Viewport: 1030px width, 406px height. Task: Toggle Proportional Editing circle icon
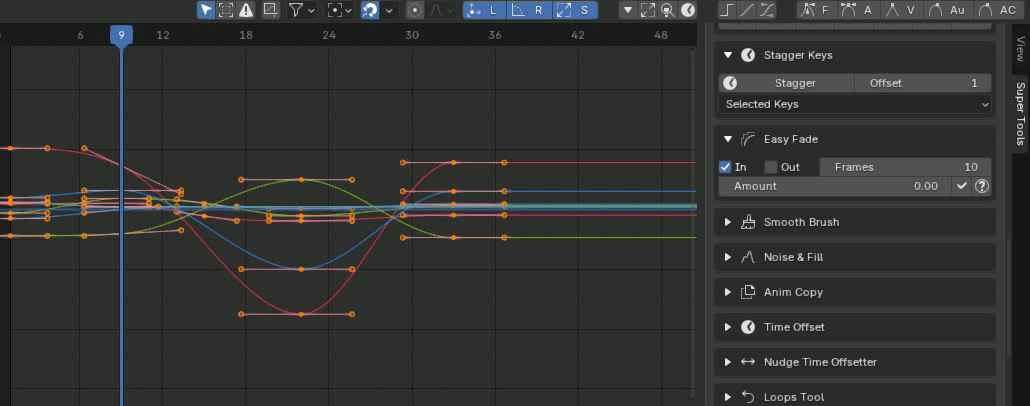414,10
